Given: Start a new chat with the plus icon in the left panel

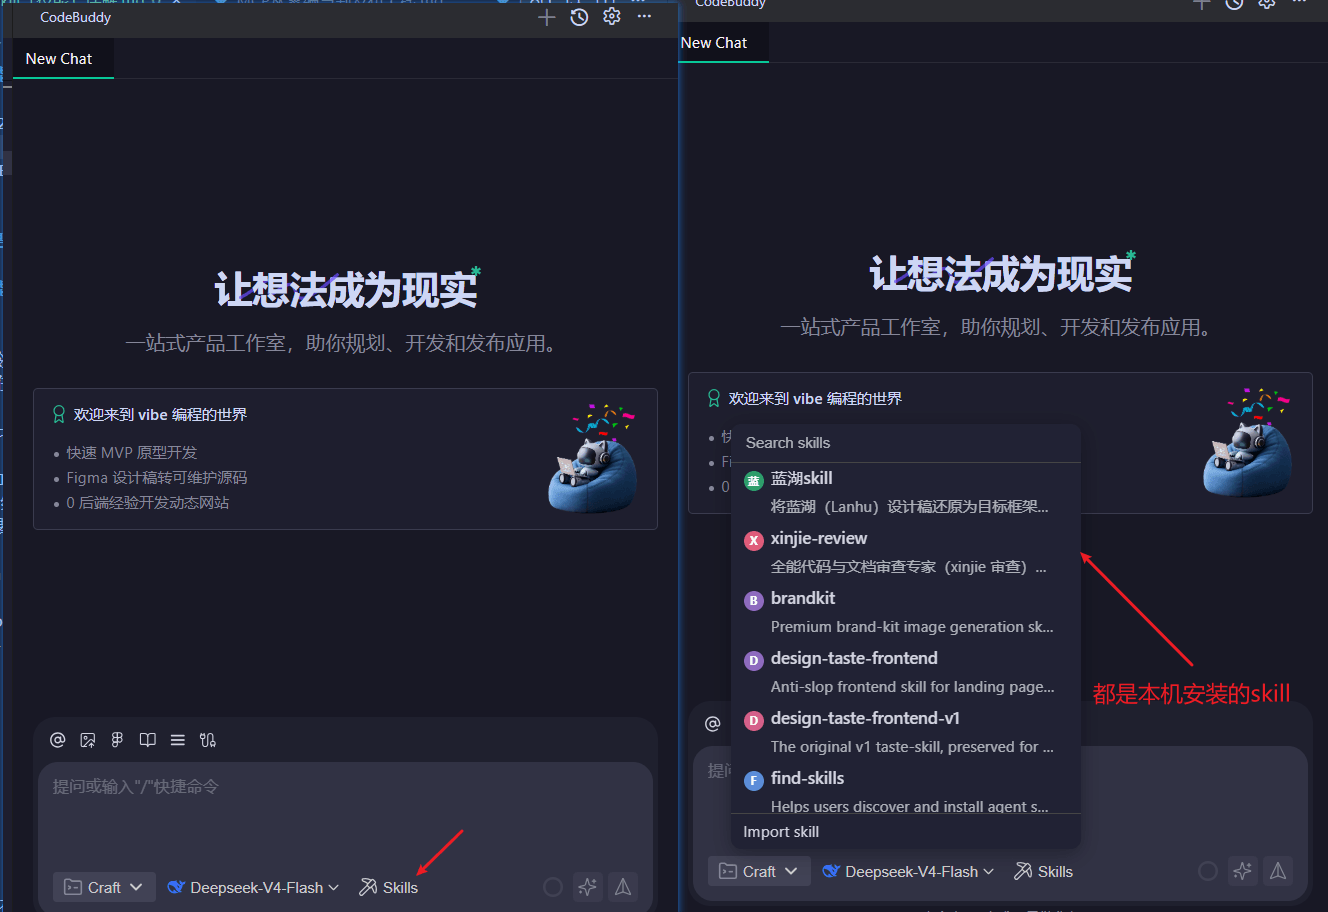Looking at the screenshot, I should 546,17.
